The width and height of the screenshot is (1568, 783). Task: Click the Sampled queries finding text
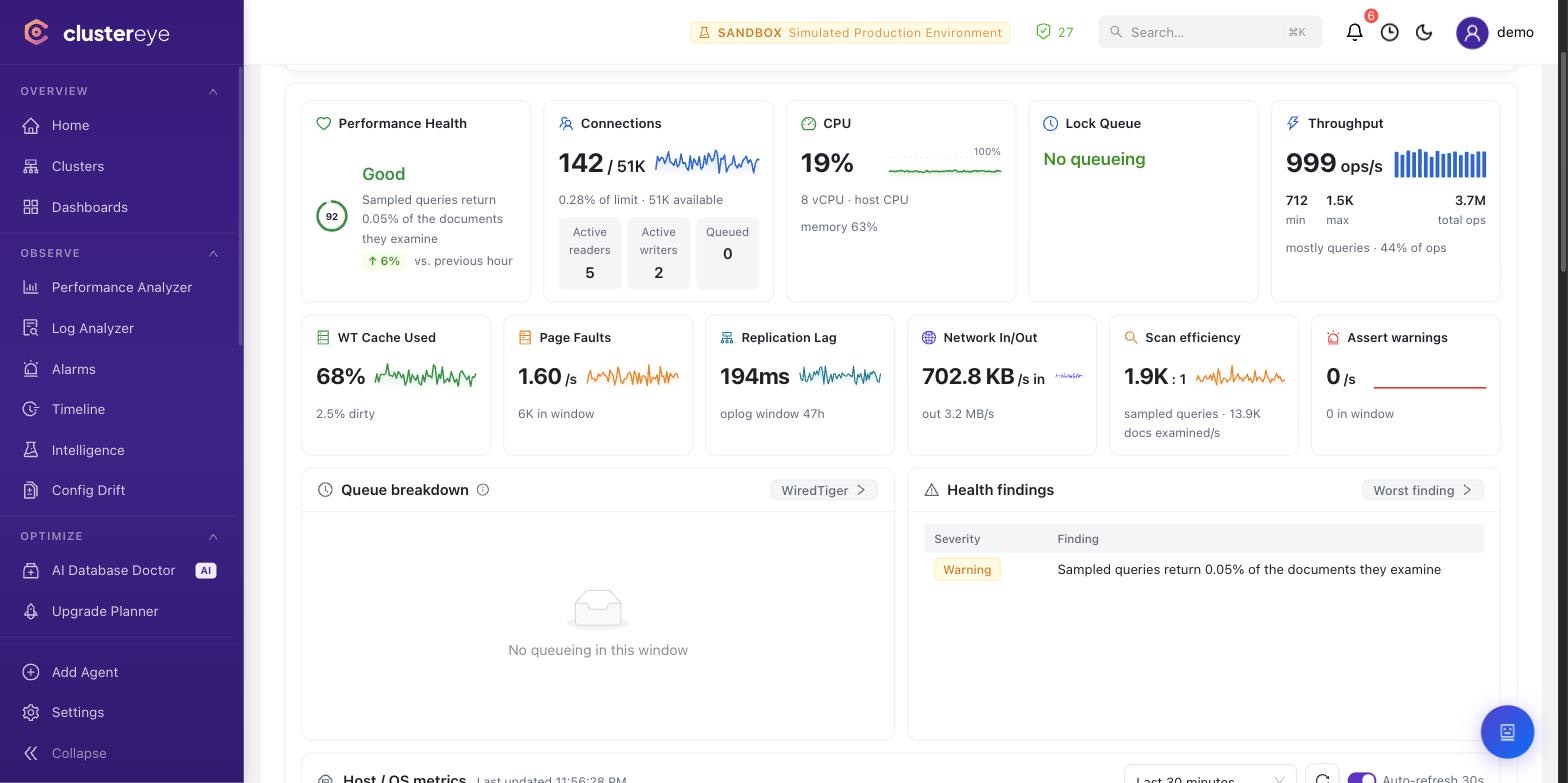1249,570
